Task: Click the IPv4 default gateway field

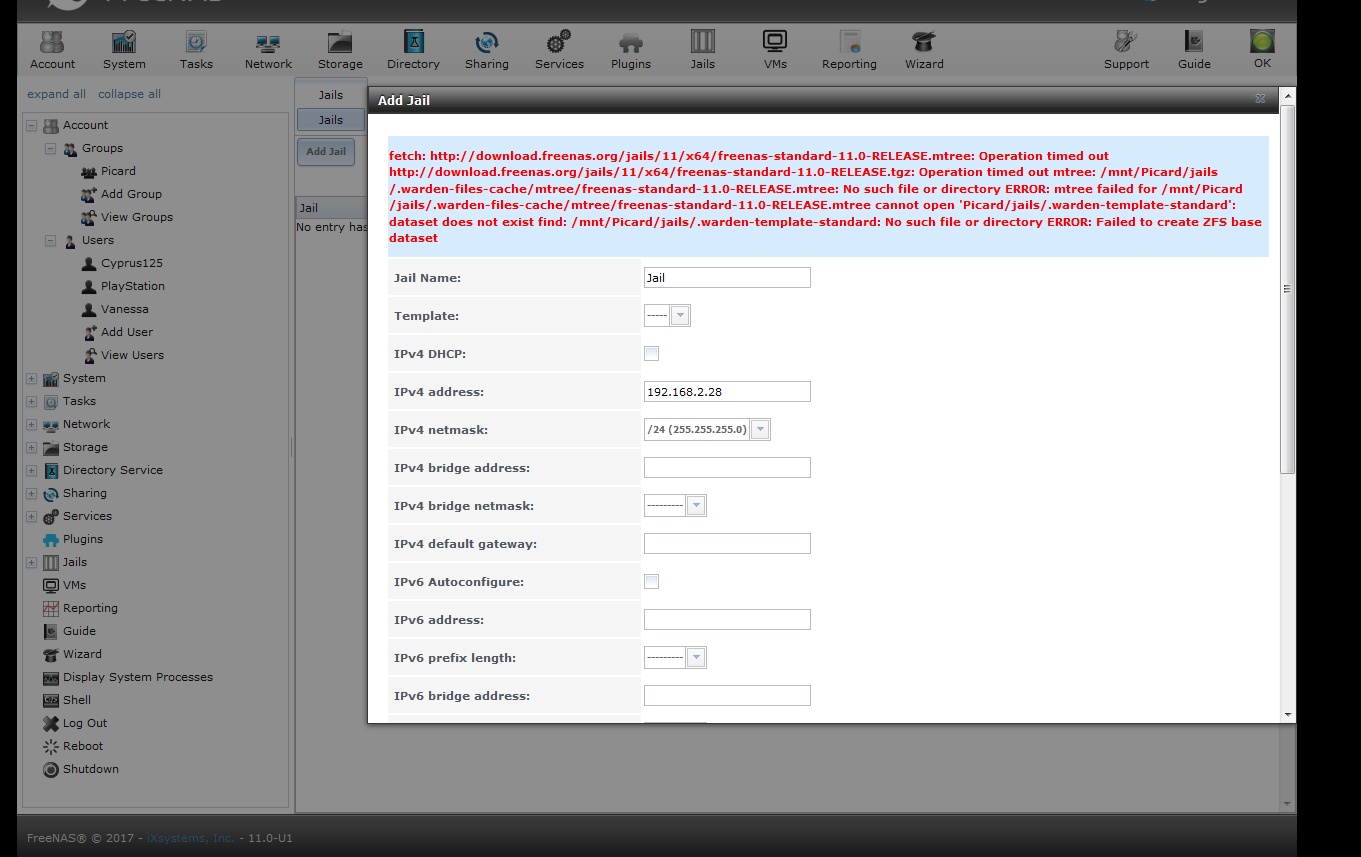Action: click(x=727, y=544)
